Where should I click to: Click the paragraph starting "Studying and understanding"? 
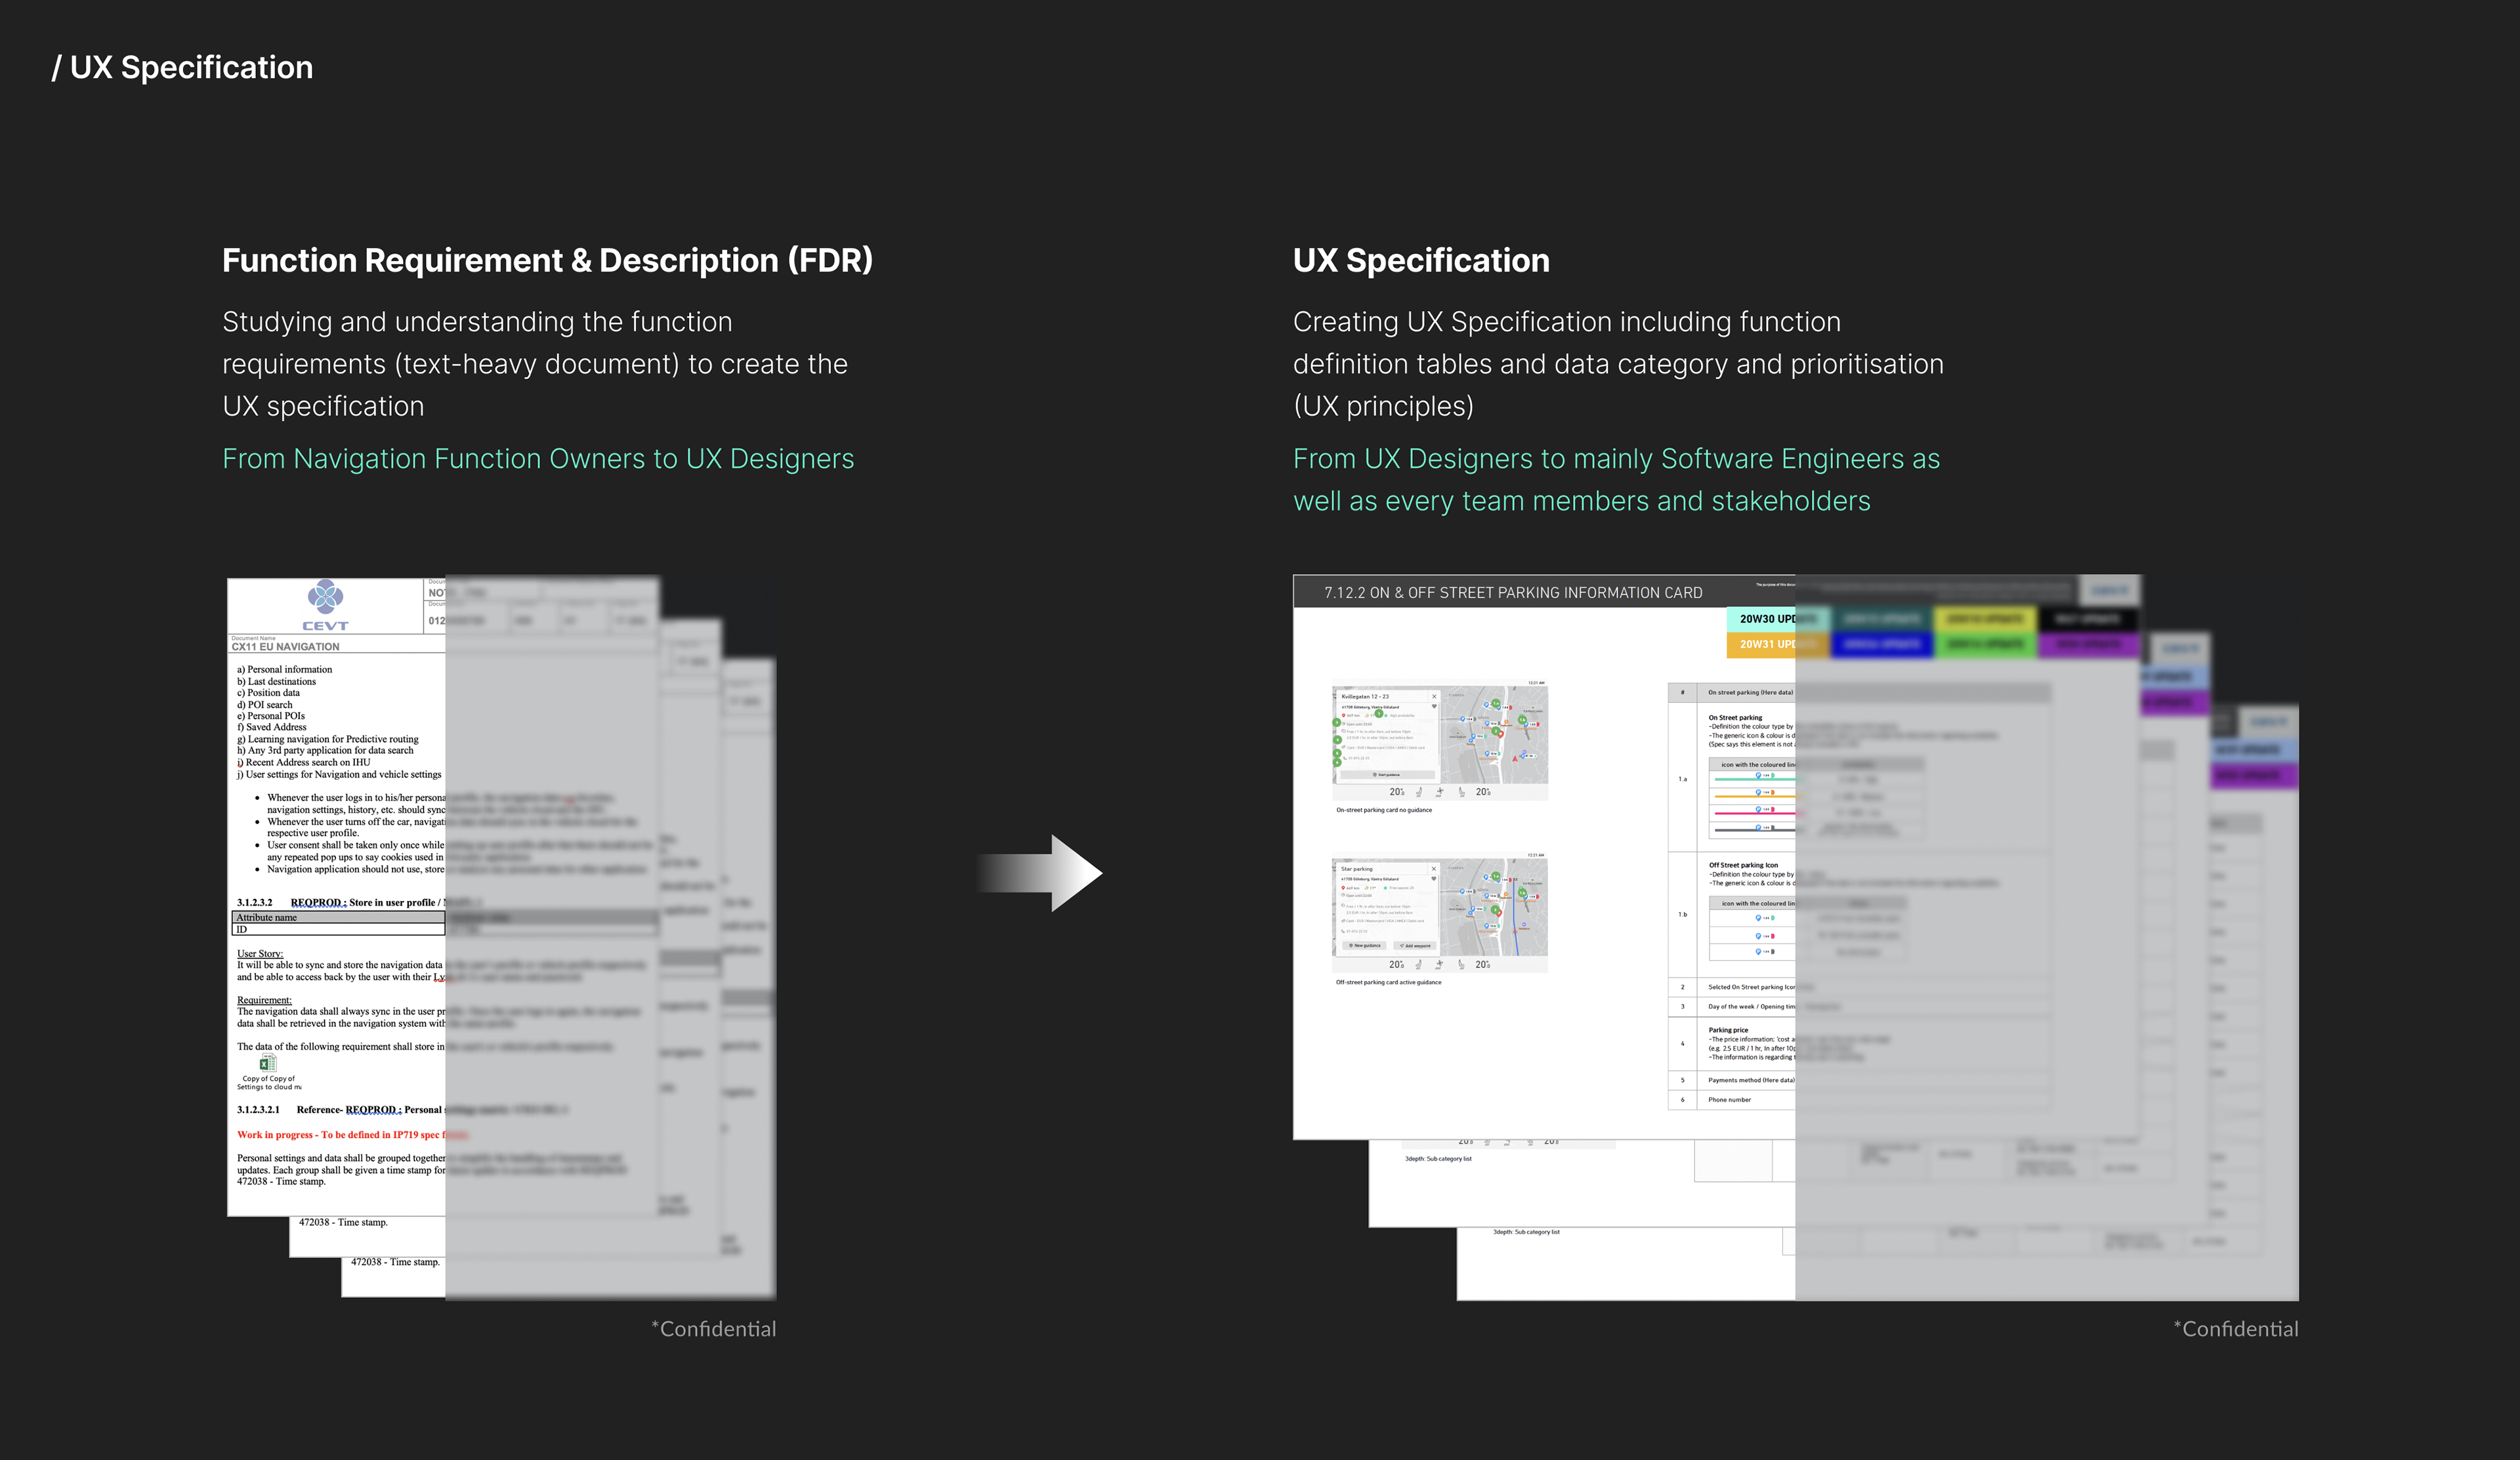[x=535, y=364]
